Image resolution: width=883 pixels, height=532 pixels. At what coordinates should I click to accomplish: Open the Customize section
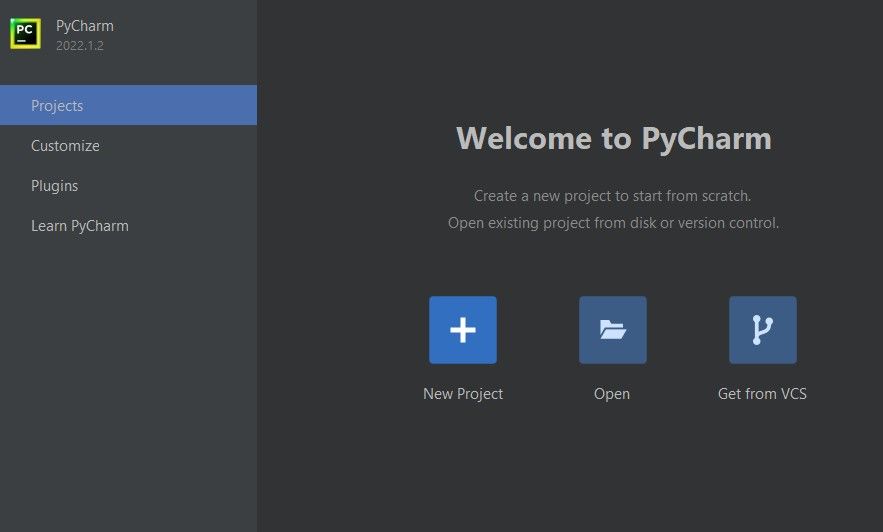tap(65, 146)
